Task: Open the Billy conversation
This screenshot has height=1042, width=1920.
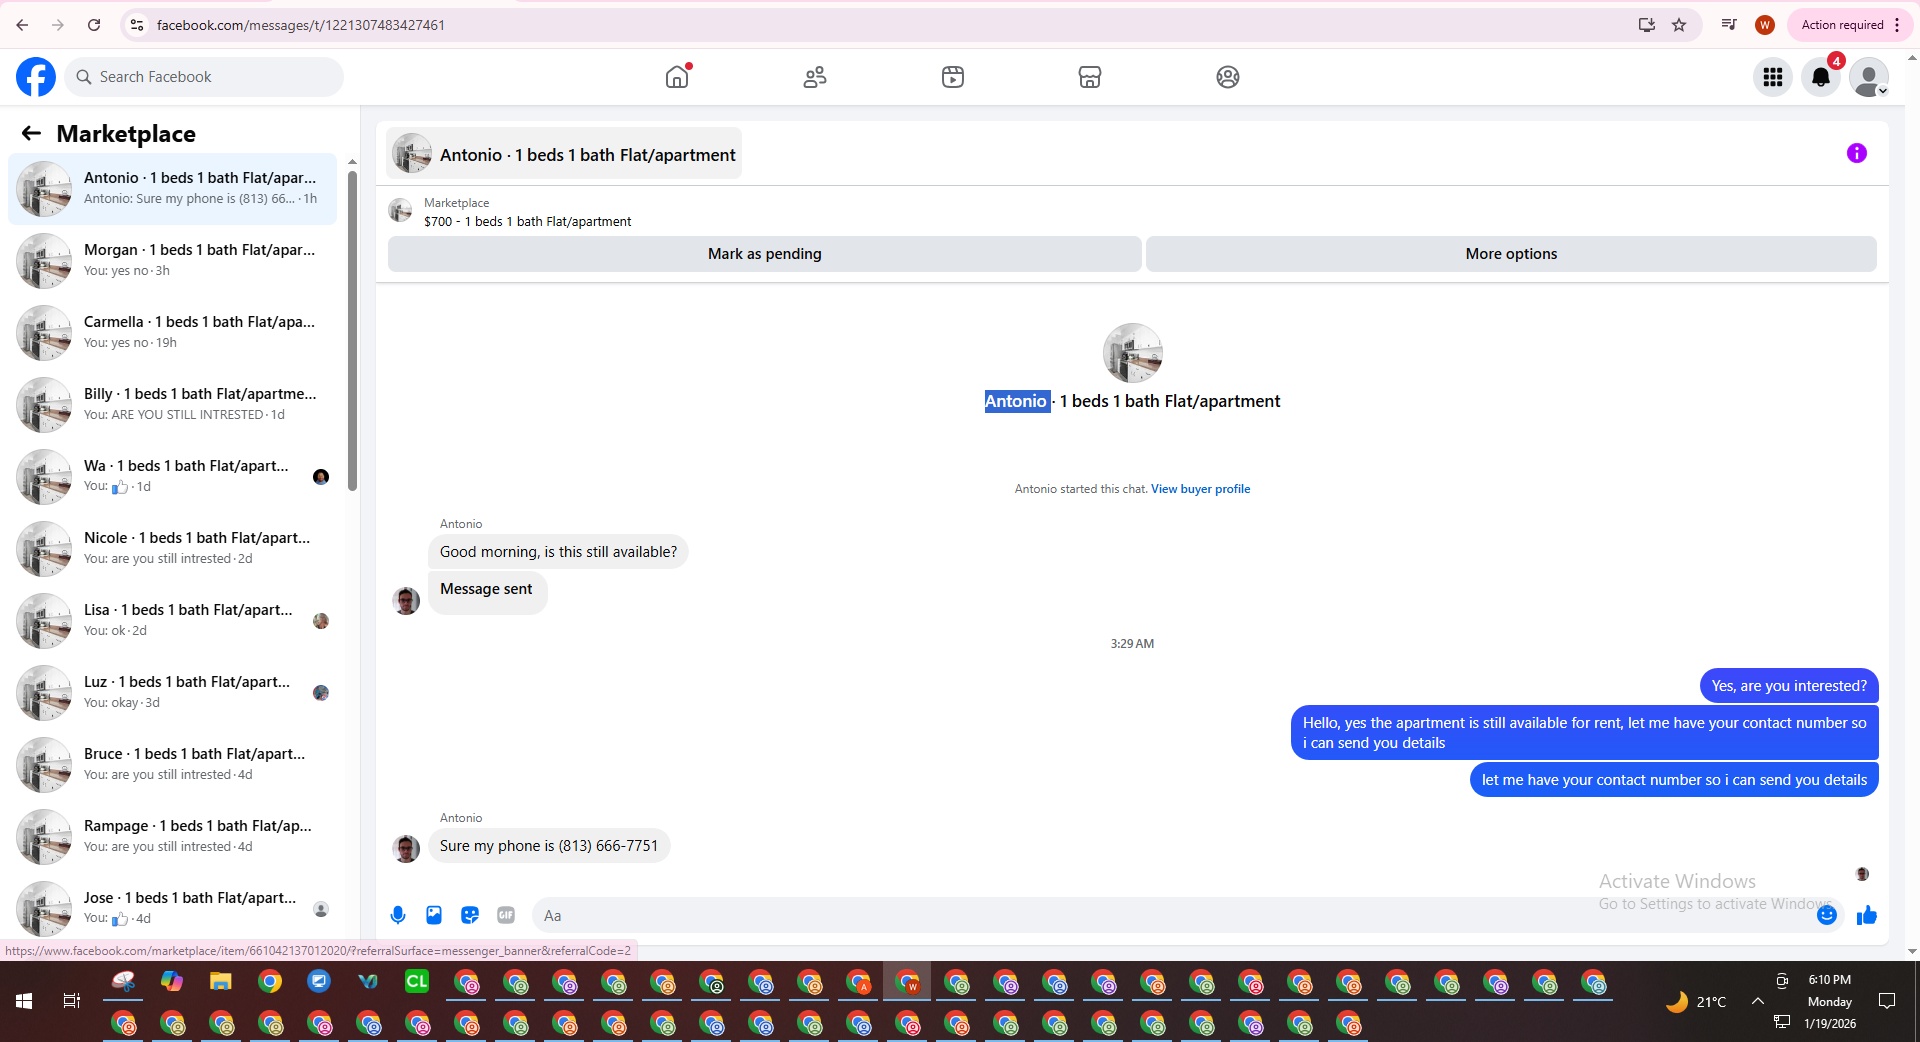Action: click(x=172, y=404)
